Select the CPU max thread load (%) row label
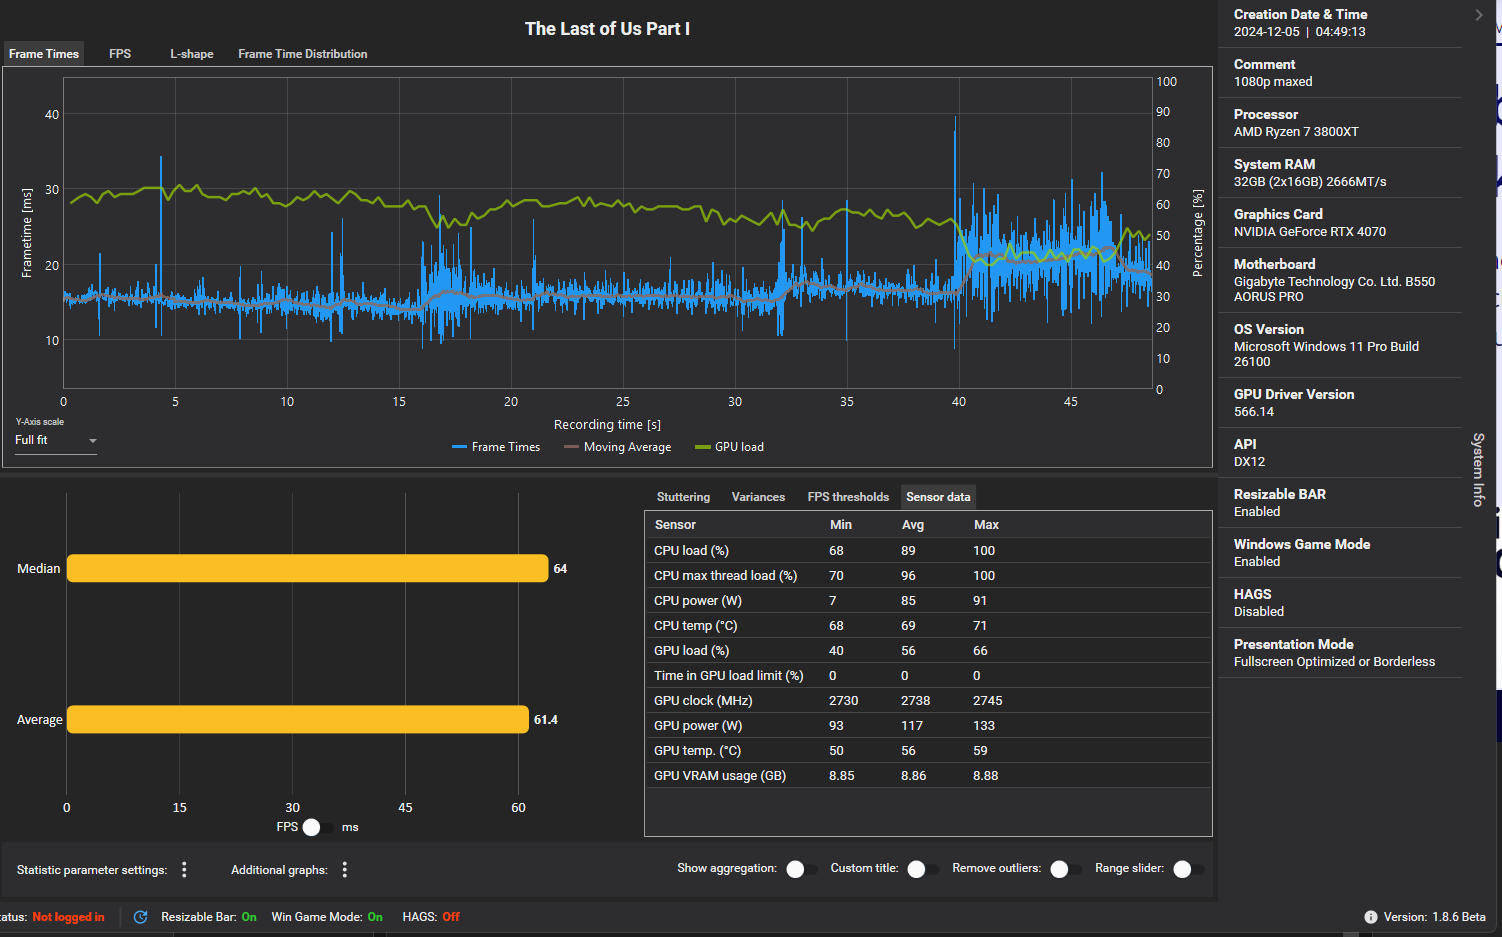 (x=725, y=576)
